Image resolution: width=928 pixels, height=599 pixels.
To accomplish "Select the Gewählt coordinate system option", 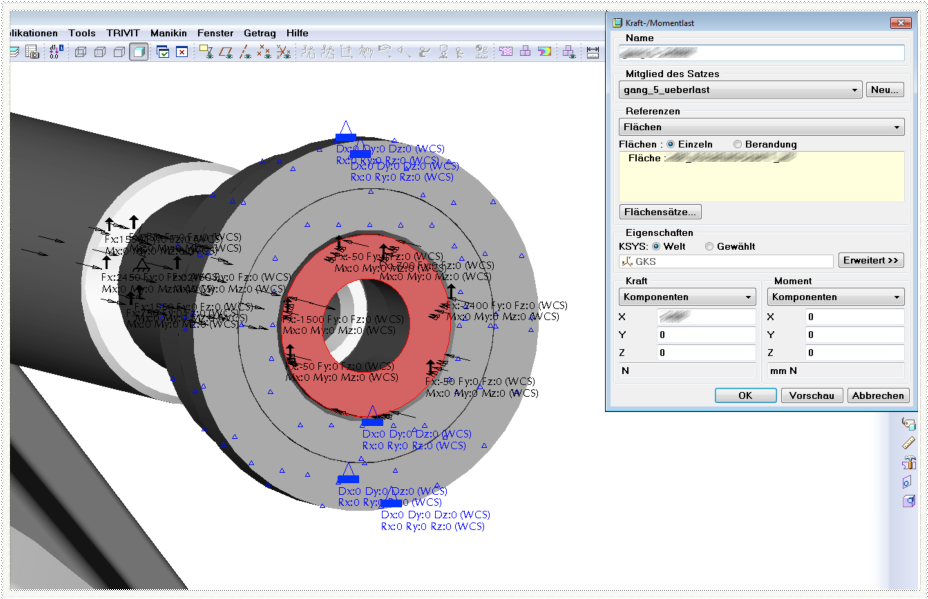I will pos(709,246).
